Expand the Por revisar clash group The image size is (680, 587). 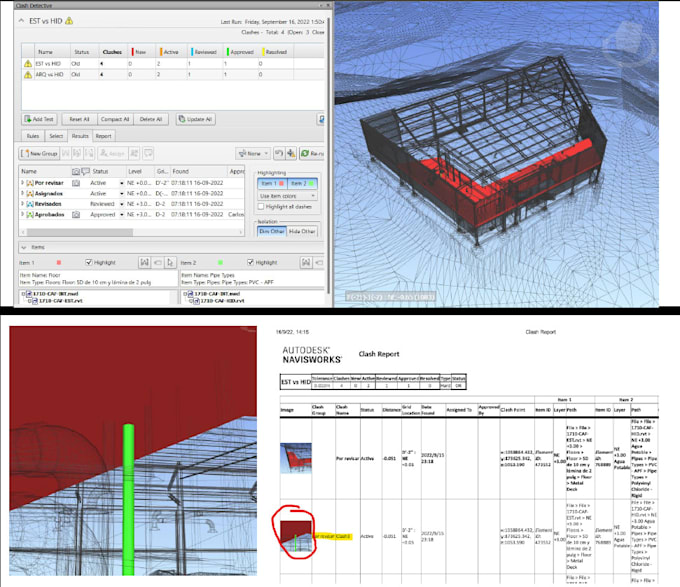click(23, 183)
